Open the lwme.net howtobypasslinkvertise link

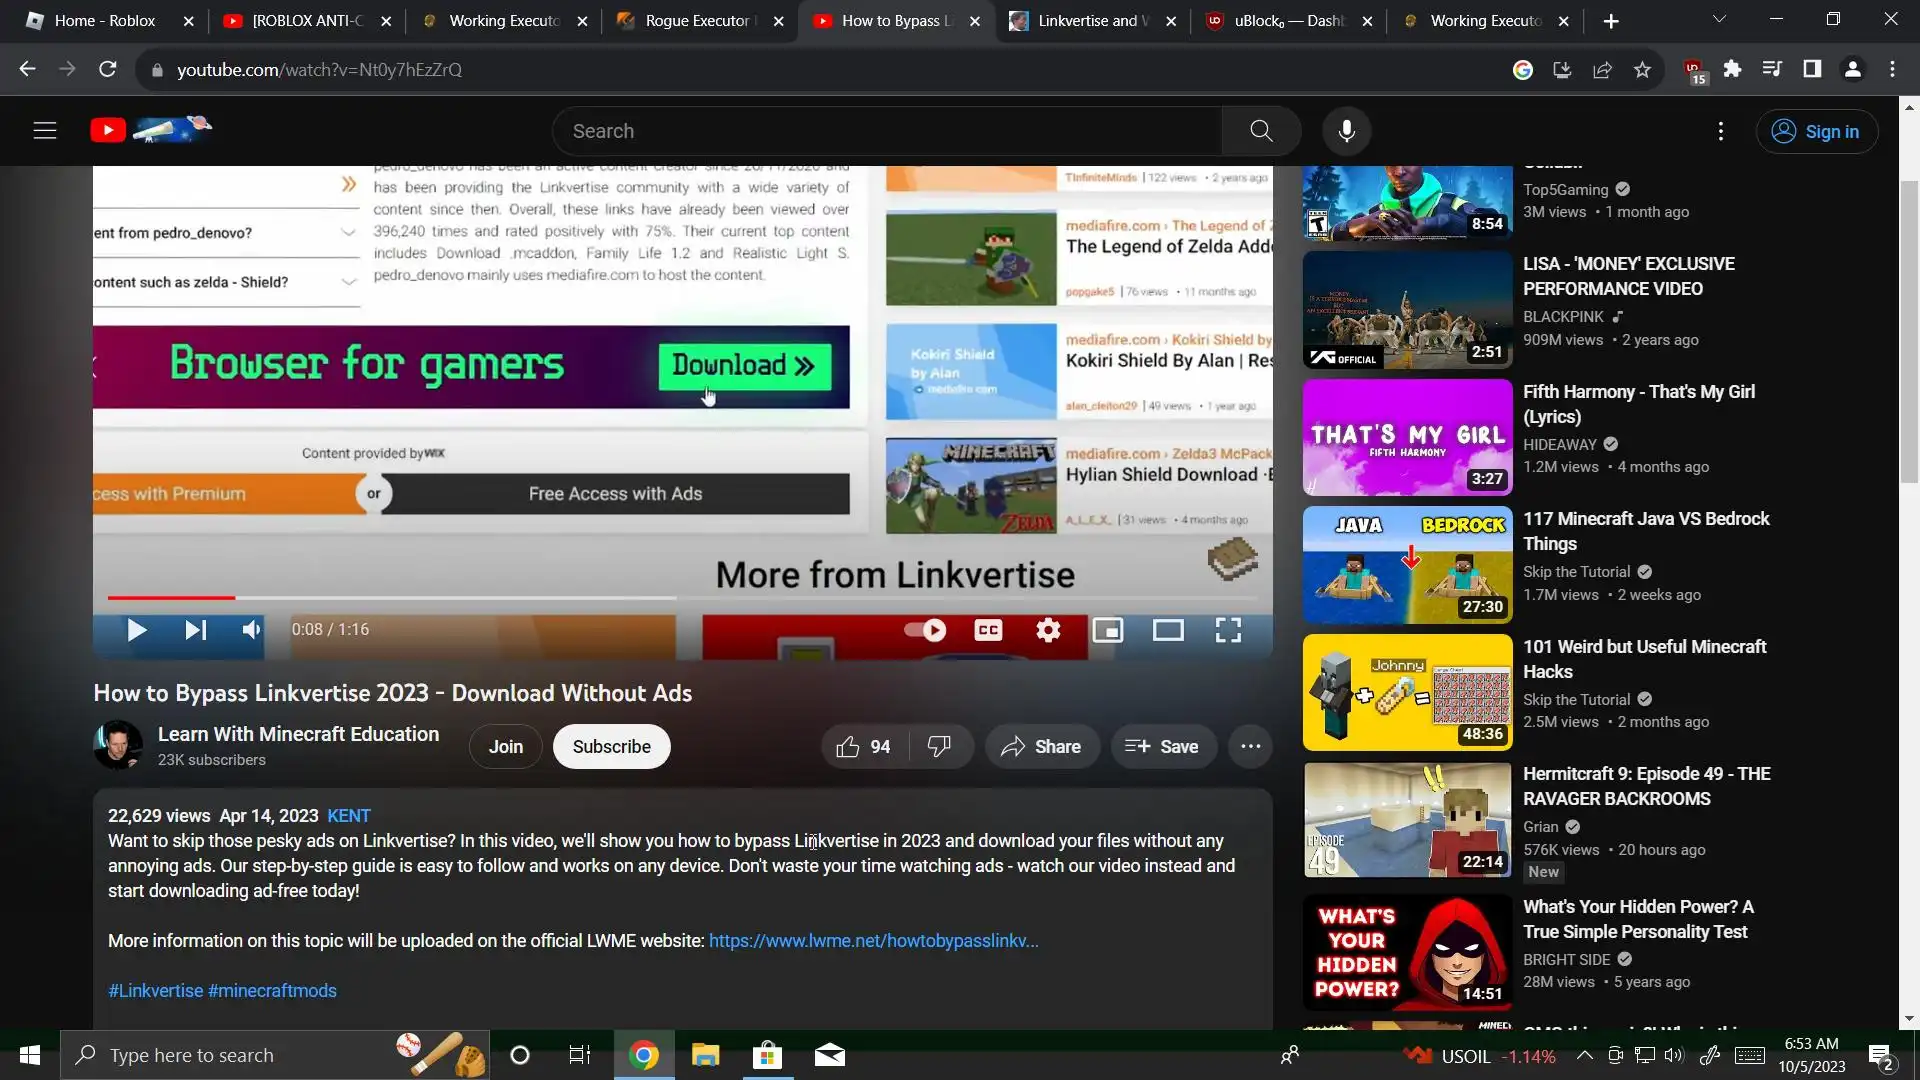click(873, 941)
